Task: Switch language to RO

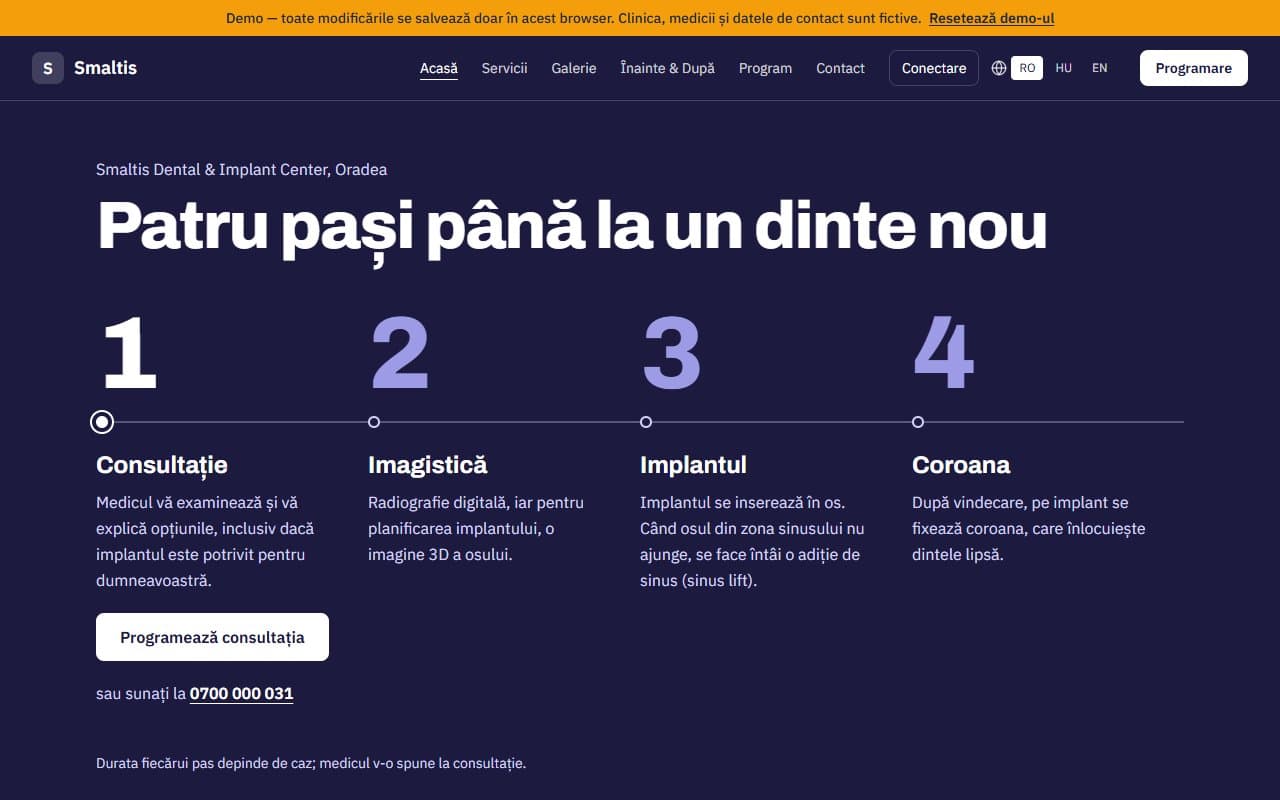Action: pyautogui.click(x=1027, y=68)
